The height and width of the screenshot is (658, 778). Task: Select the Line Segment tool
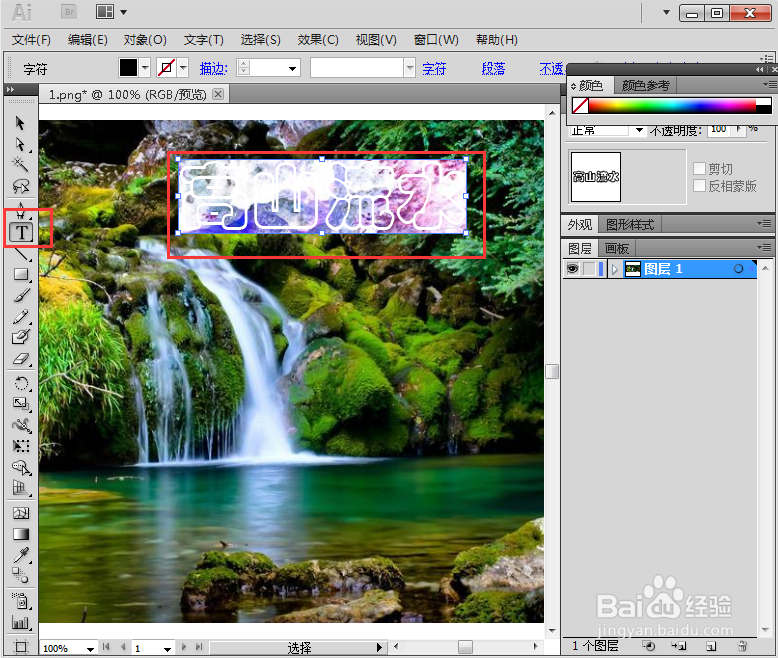(x=20, y=254)
